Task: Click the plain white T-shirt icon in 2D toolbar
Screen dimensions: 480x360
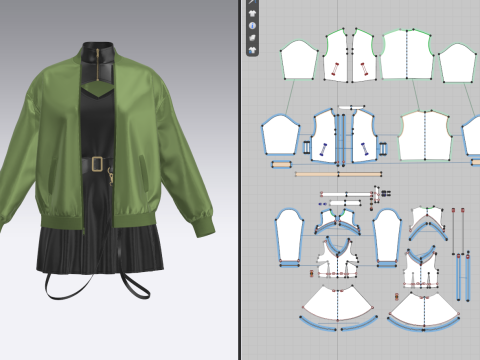Action: pos(252,14)
